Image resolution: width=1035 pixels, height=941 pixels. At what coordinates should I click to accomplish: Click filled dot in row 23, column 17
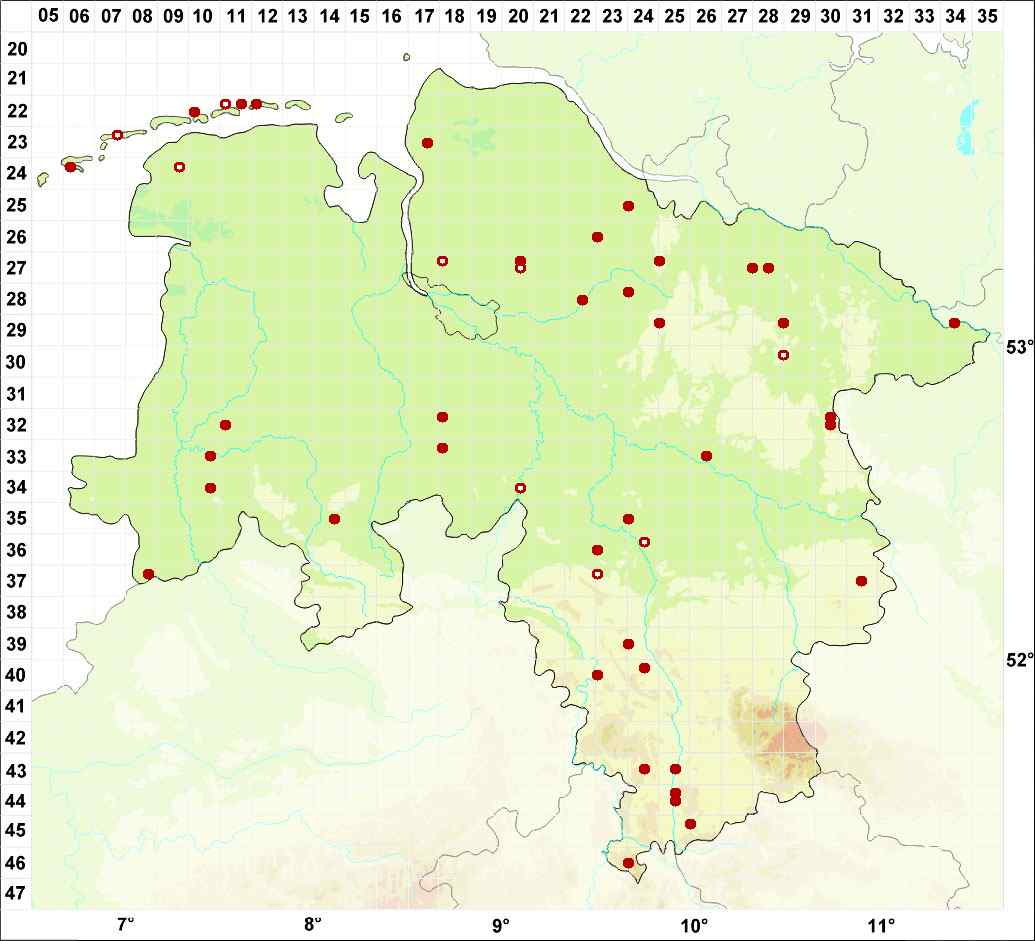(428, 143)
